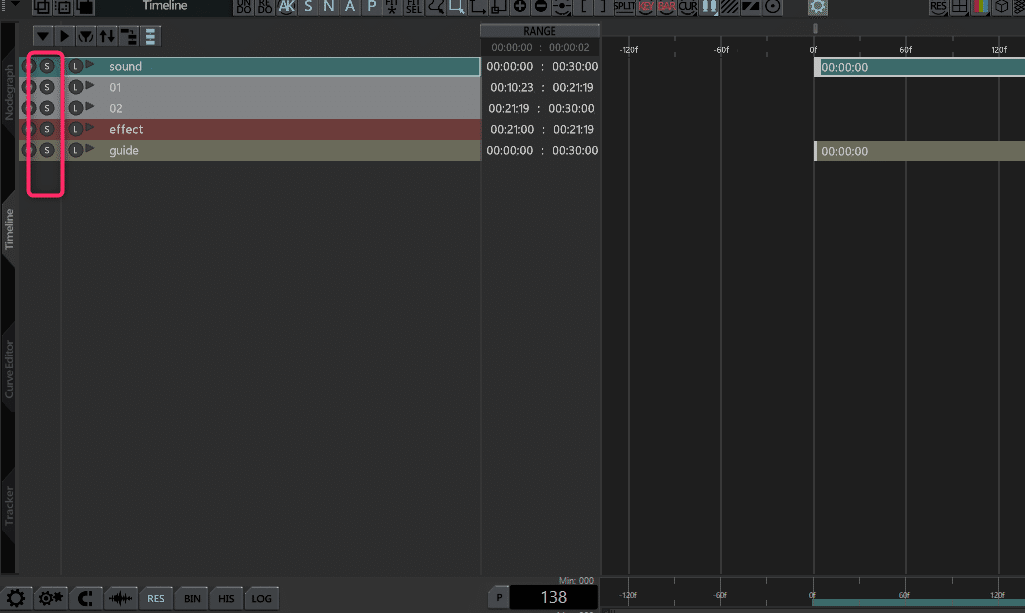Screen dimensions: 1025x613
Task: Click the grid layout icon top right
Action: pos(959,7)
